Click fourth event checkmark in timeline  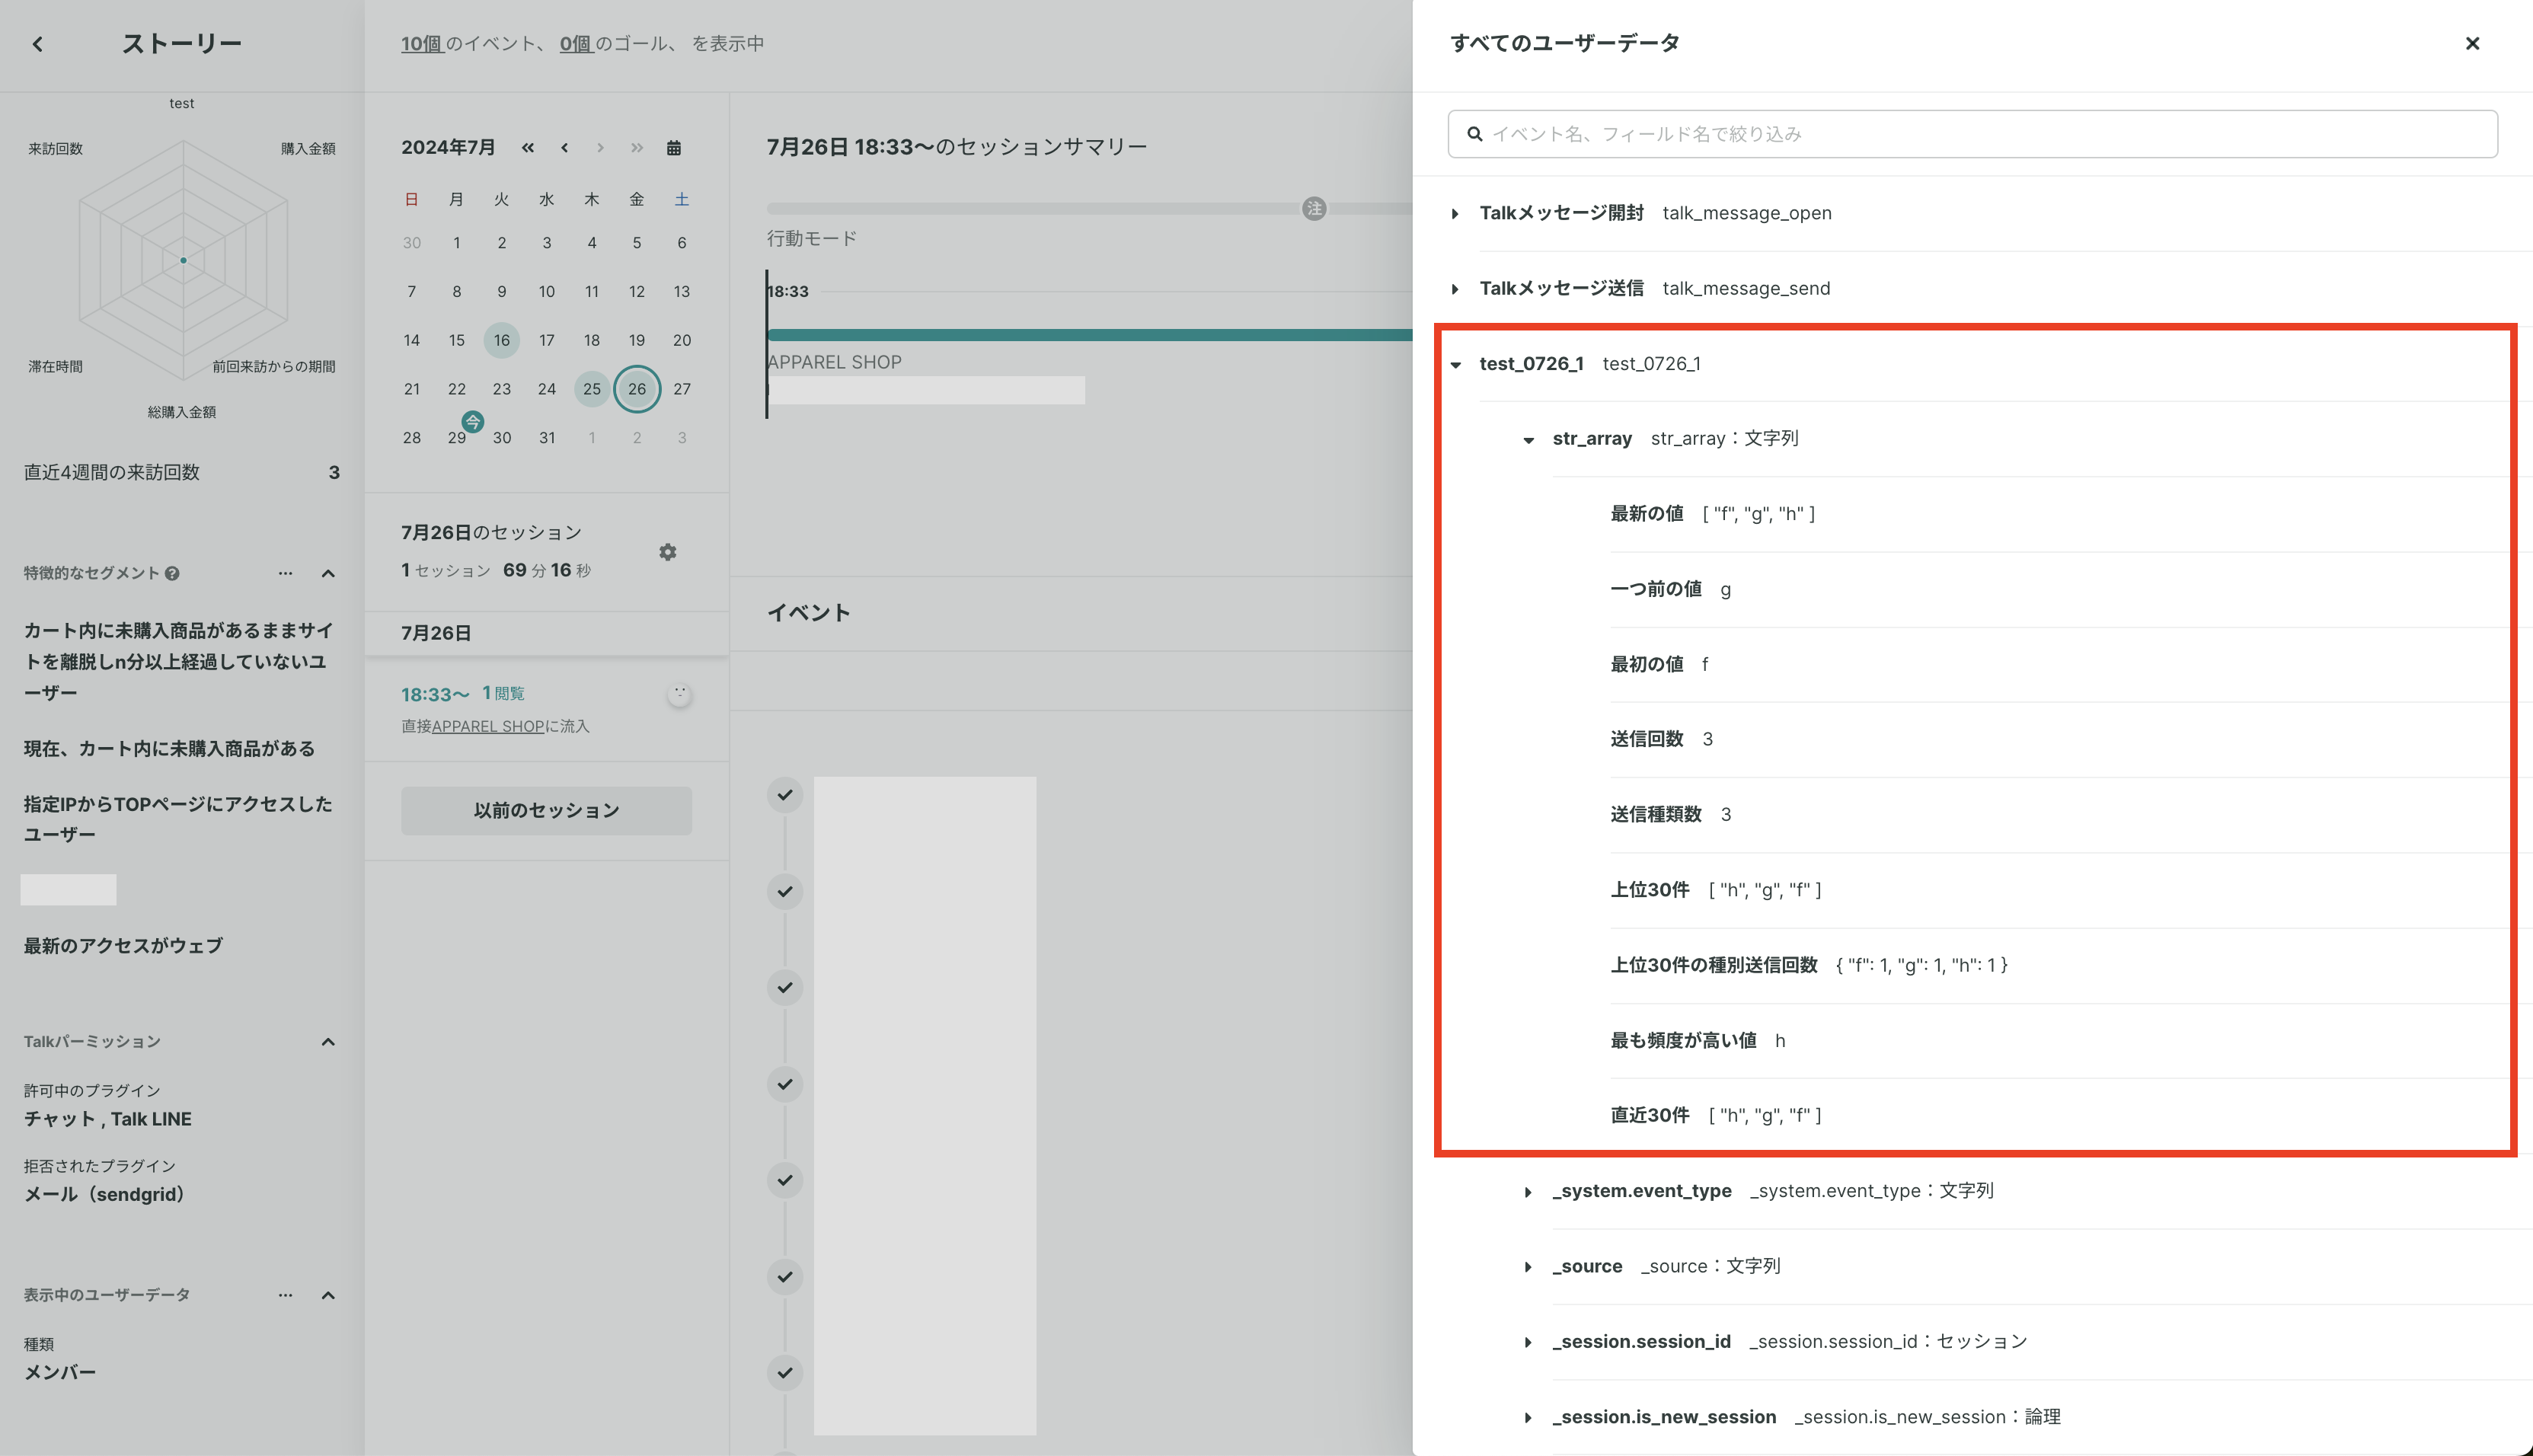pos(785,1084)
